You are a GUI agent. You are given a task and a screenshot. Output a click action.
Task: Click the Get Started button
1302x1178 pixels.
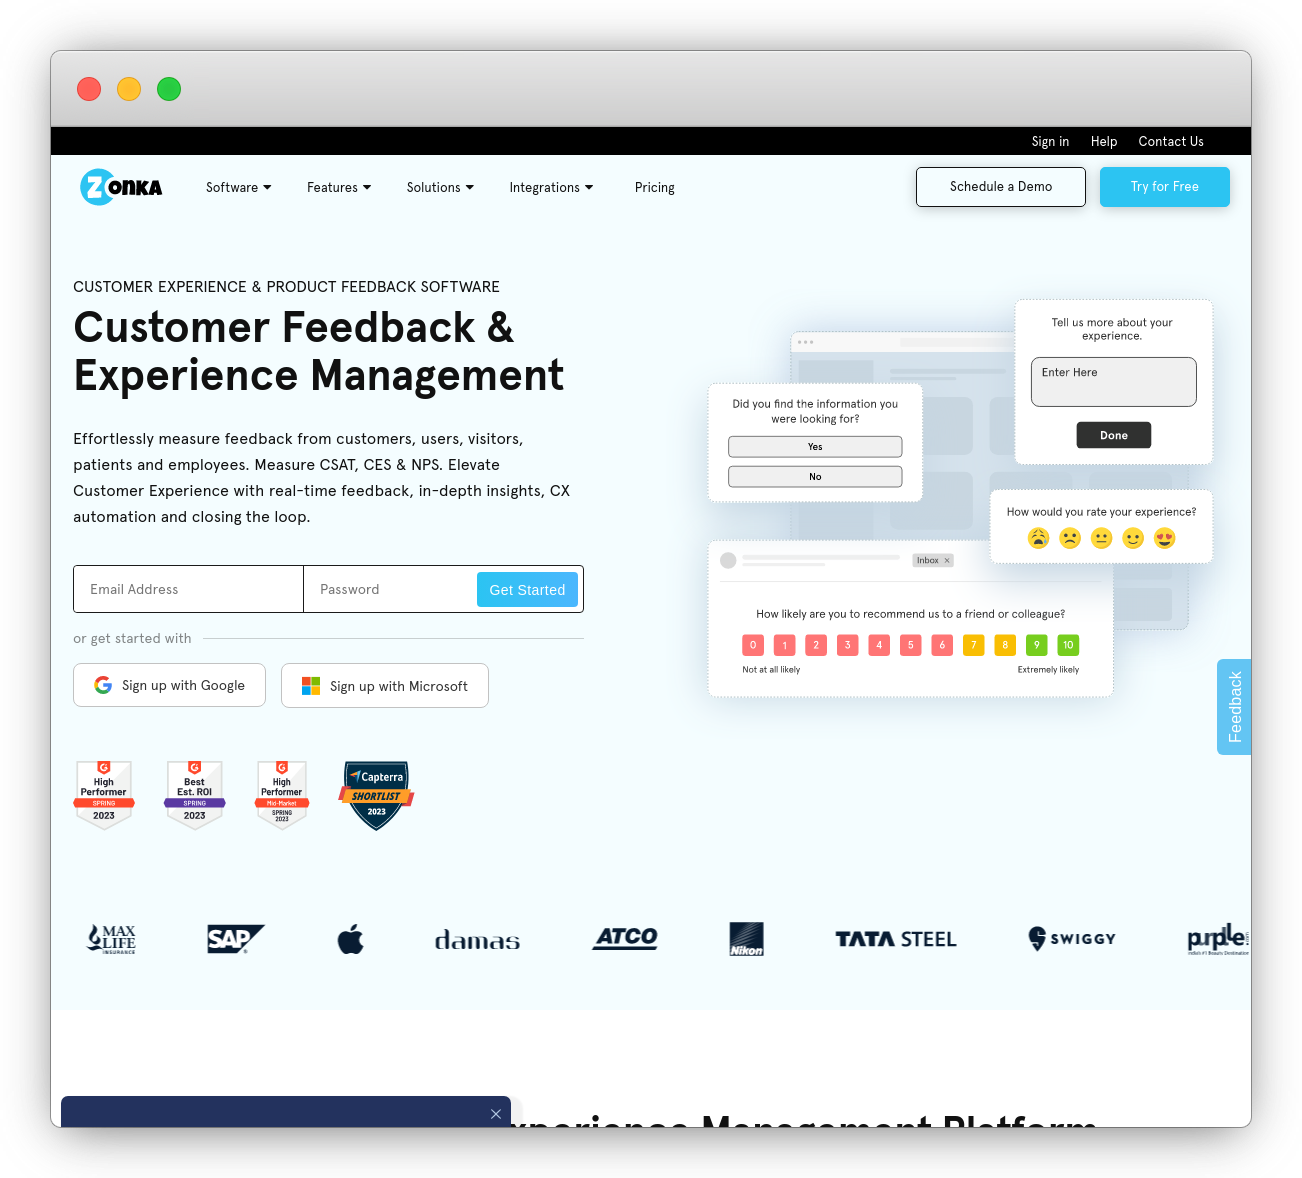[x=527, y=590]
